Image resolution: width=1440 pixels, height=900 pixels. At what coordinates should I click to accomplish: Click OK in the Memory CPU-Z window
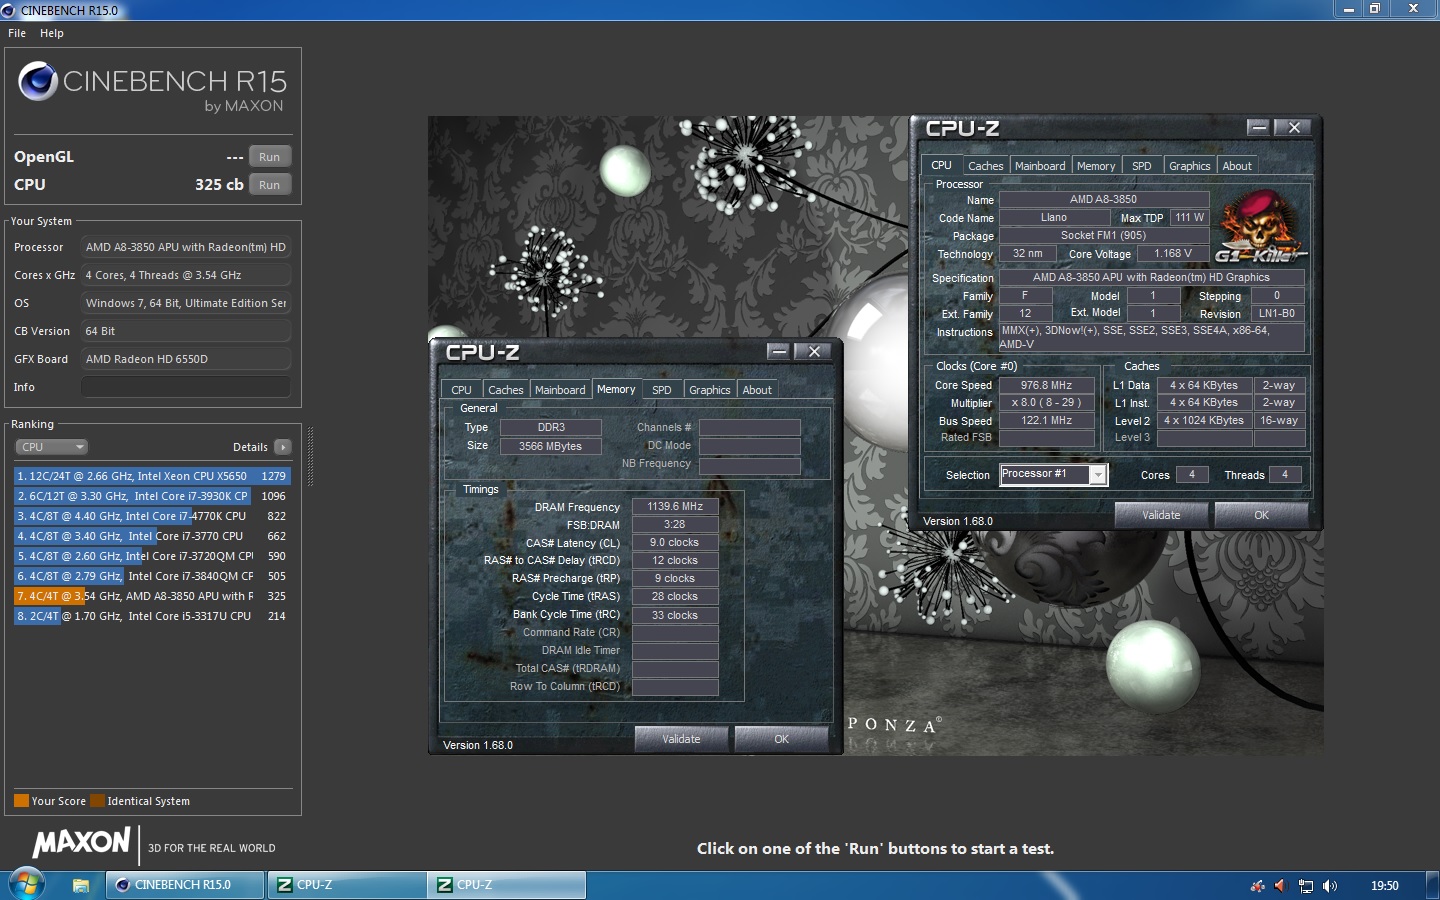782,739
